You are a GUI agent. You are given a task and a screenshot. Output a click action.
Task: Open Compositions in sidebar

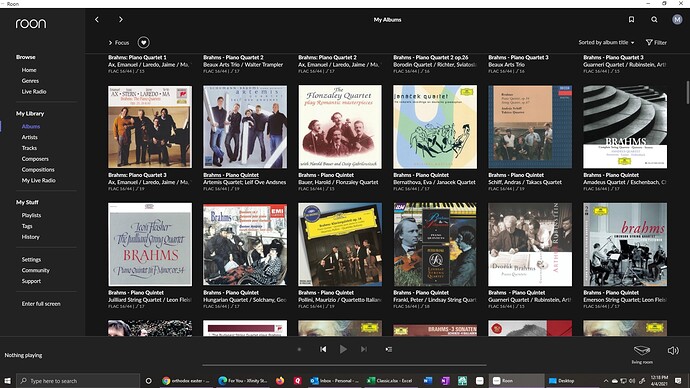(x=38, y=170)
